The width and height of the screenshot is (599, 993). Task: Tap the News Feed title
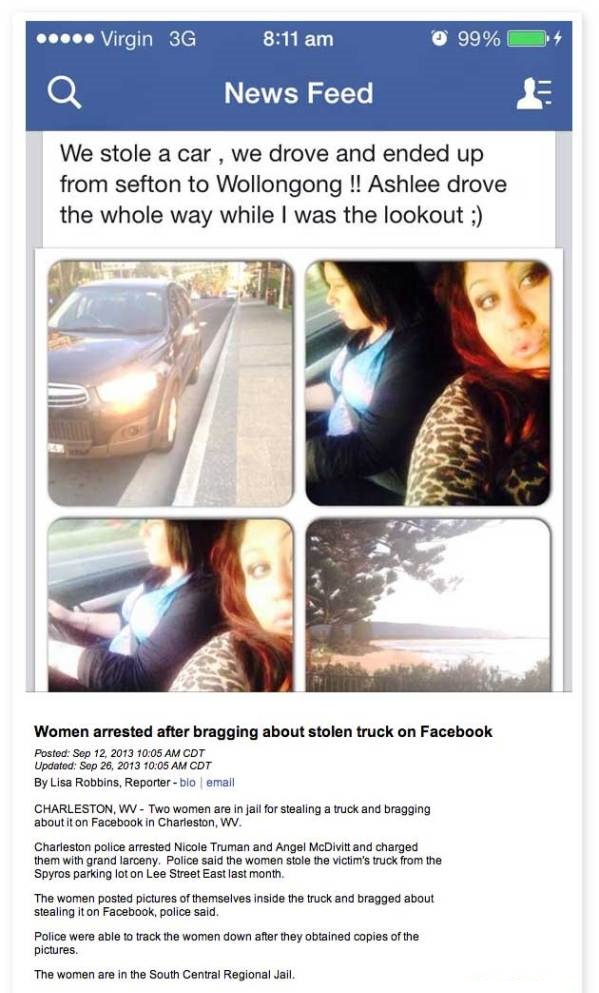pos(299,93)
